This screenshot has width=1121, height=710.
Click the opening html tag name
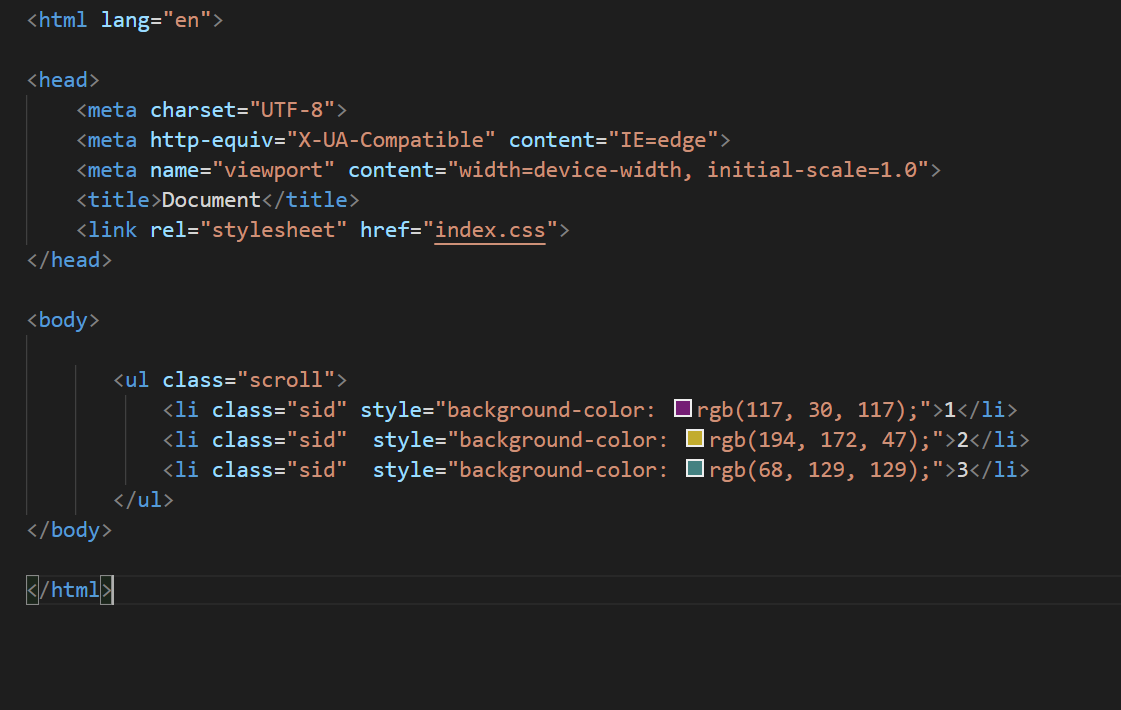[63, 20]
